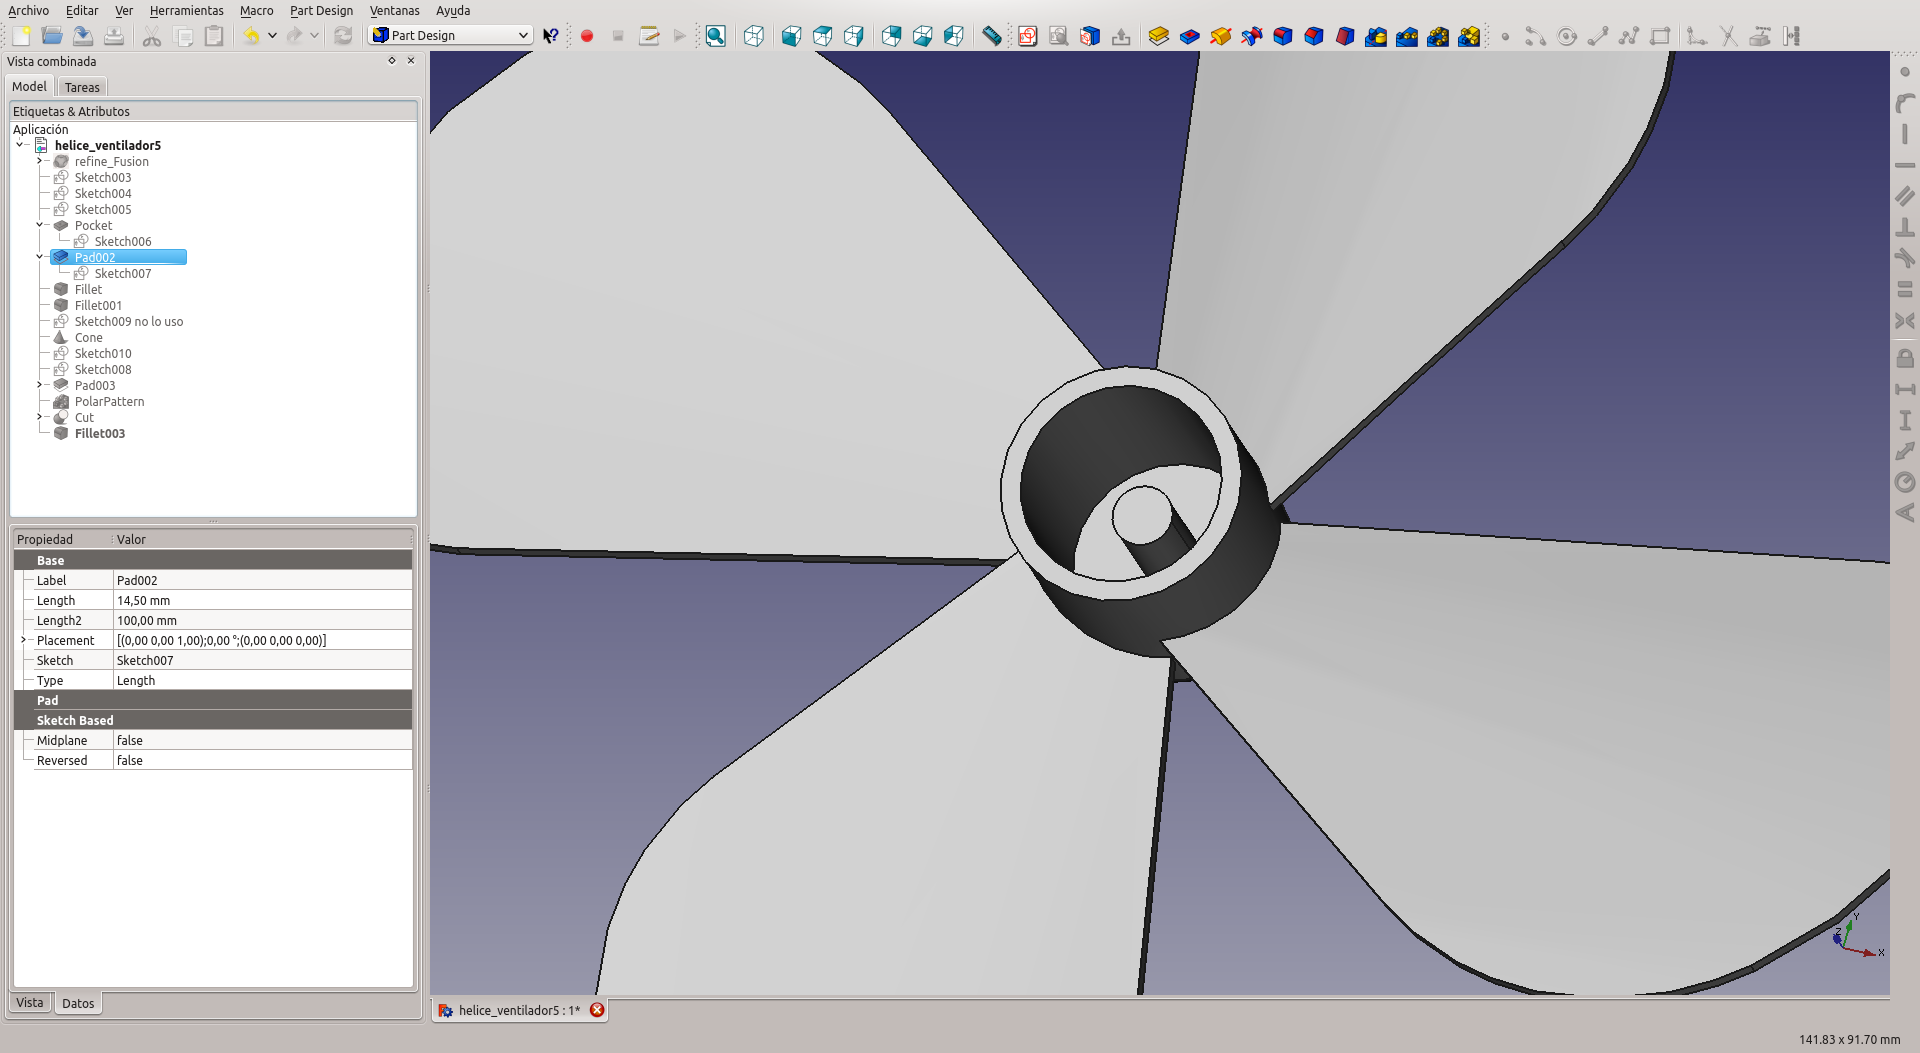Select Fillet003 in the model tree

click(99, 433)
